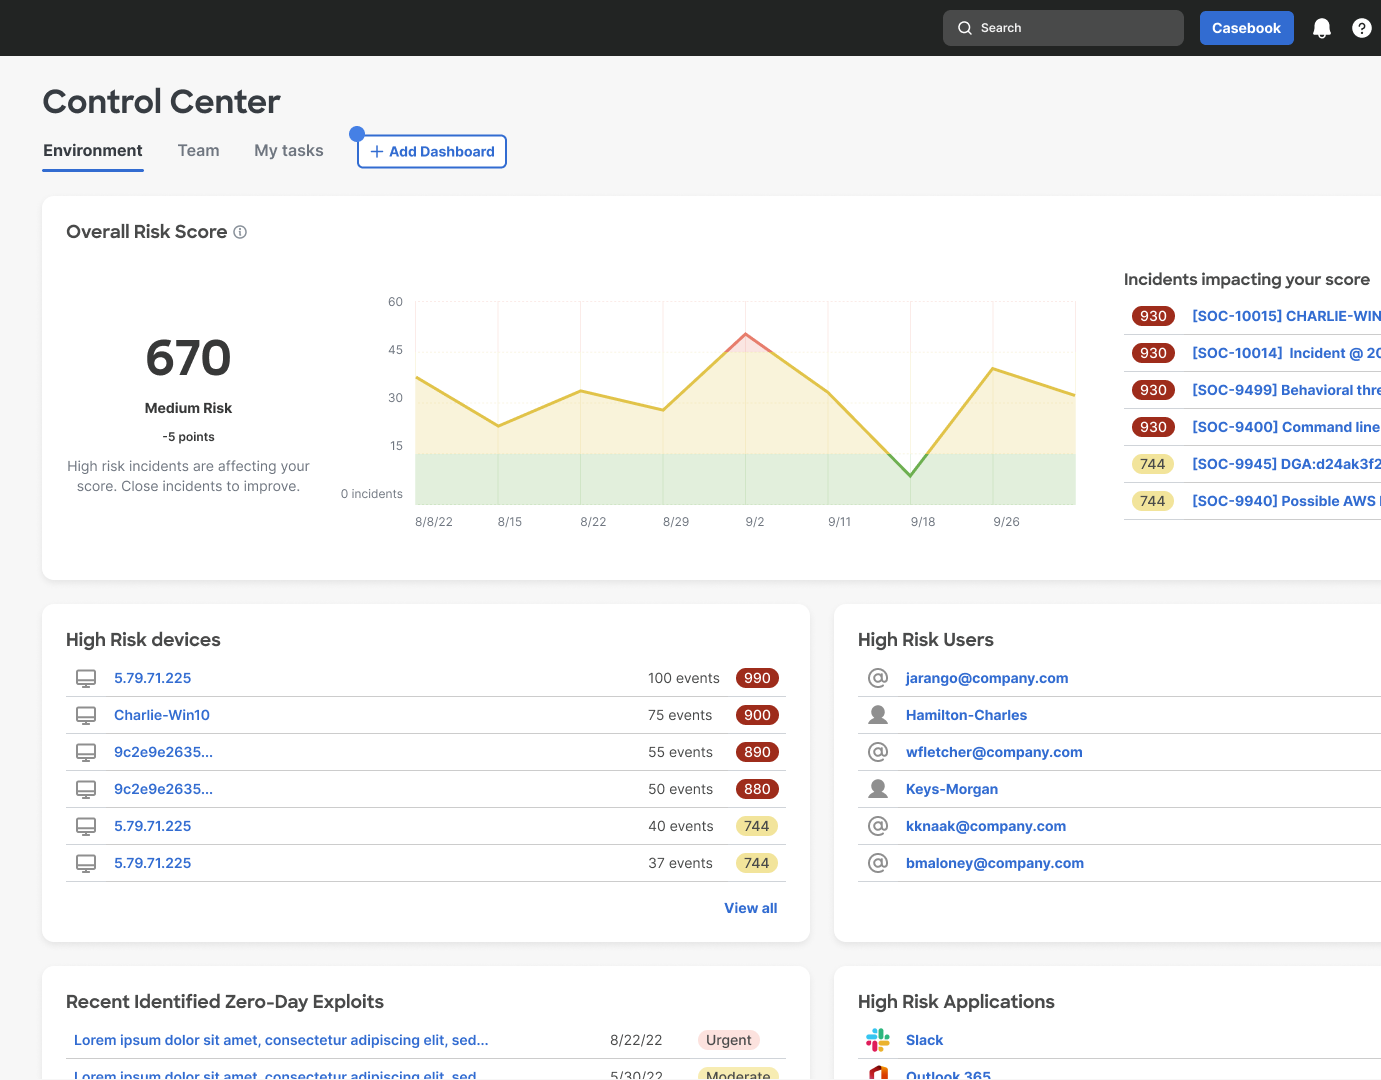Click the 9/2 peak point on the chart
The height and width of the screenshot is (1080, 1381).
pyautogui.click(x=745, y=334)
